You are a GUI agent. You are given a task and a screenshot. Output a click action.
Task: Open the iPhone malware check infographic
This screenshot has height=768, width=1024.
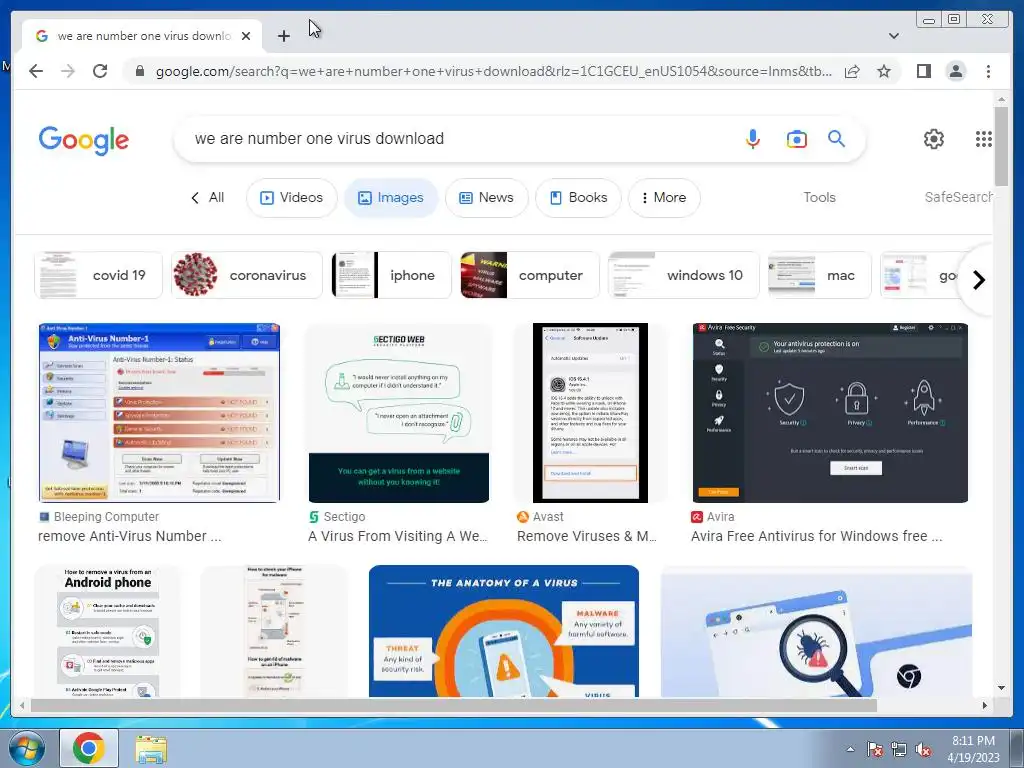[x=274, y=631]
